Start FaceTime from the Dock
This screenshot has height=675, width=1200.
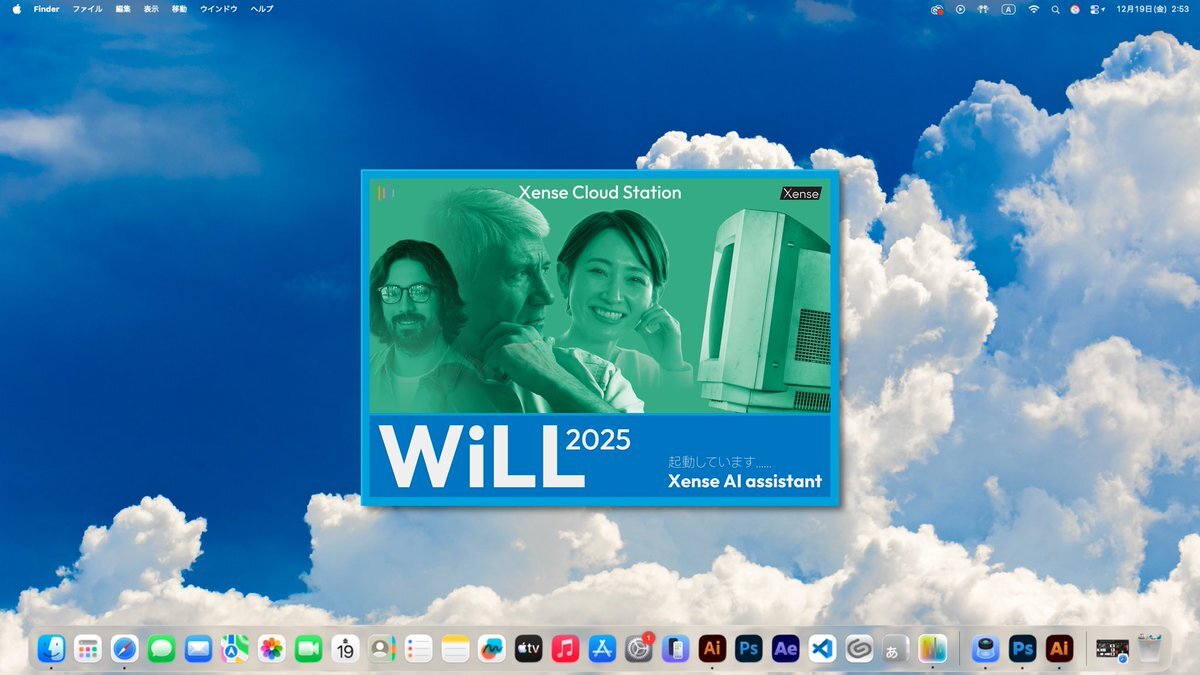pos(308,649)
